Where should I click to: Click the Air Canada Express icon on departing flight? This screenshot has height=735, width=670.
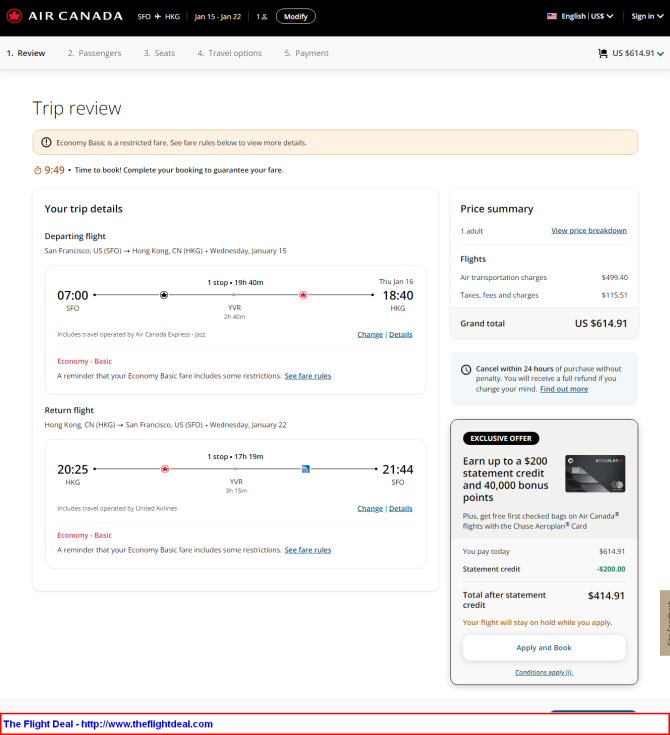click(x=164, y=295)
